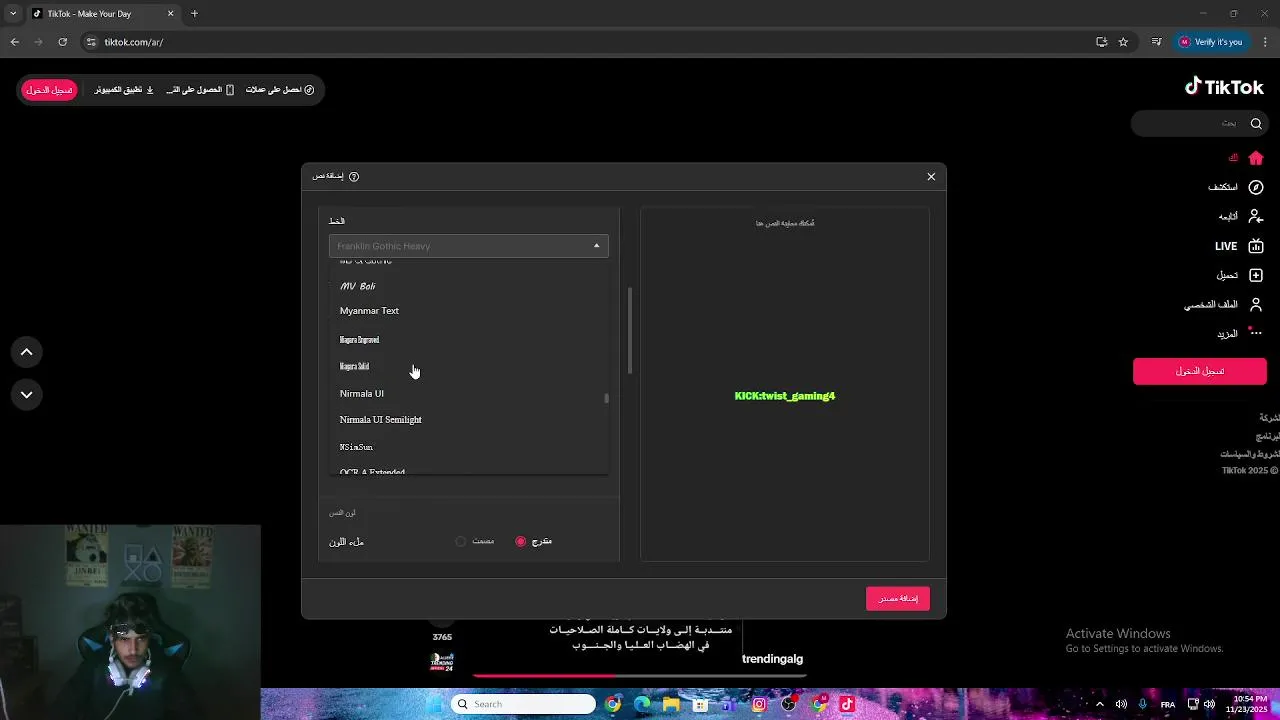The width and height of the screenshot is (1280, 720).
Task: Click the install app icon in address bar
Action: pyautogui.click(x=1101, y=42)
